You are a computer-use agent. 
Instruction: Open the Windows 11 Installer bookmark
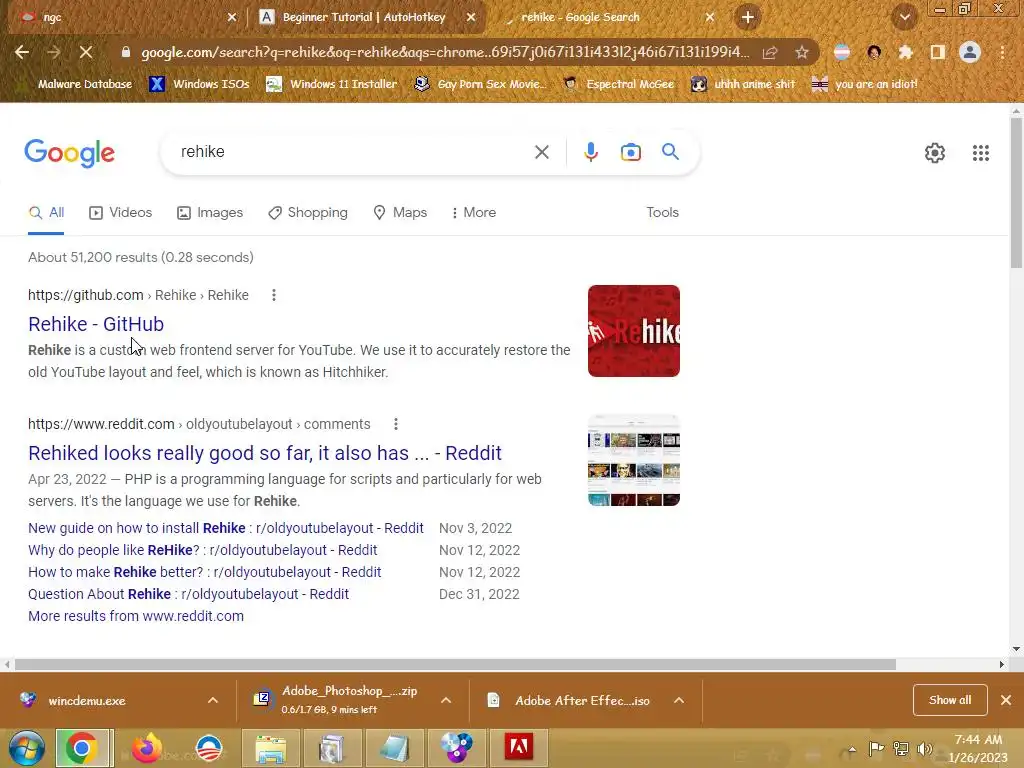[x=332, y=84]
